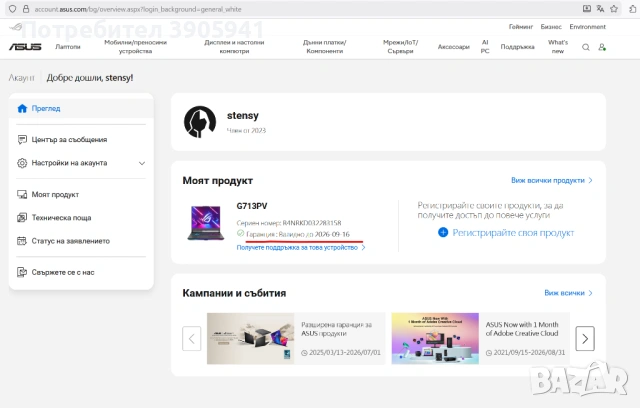Click Регистрирайте своя продукт link
Image resolution: width=640 pixels, height=408 pixels.
[505, 232]
